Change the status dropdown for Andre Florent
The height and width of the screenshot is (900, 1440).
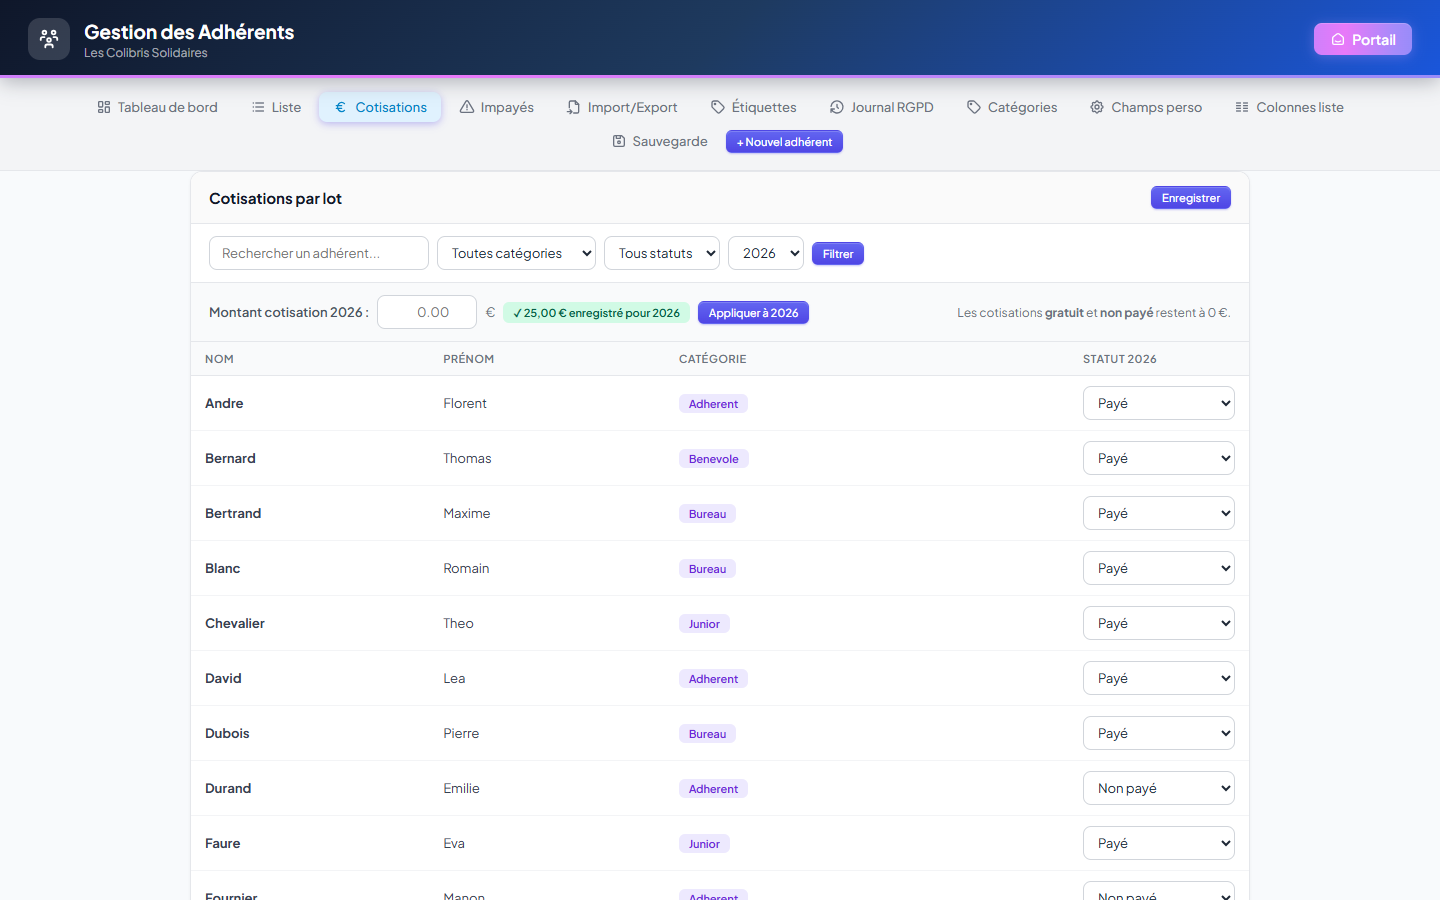(1159, 403)
